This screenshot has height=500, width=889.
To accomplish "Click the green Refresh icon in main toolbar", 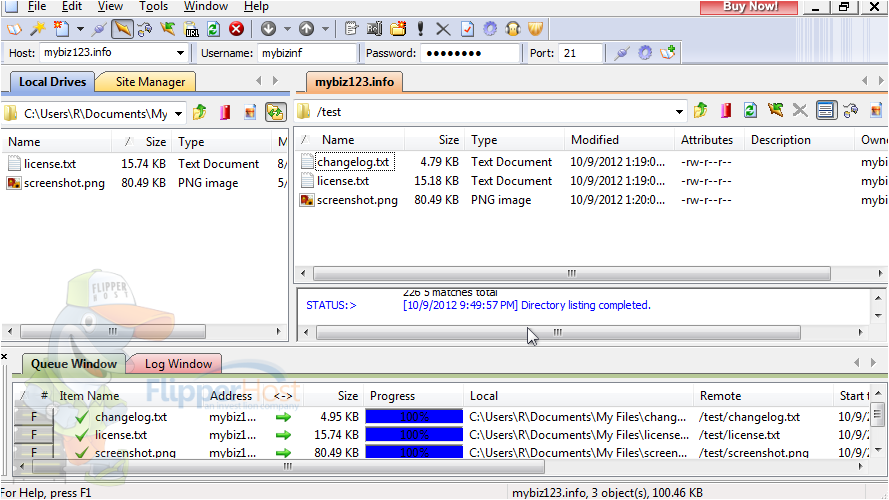I will (214, 28).
